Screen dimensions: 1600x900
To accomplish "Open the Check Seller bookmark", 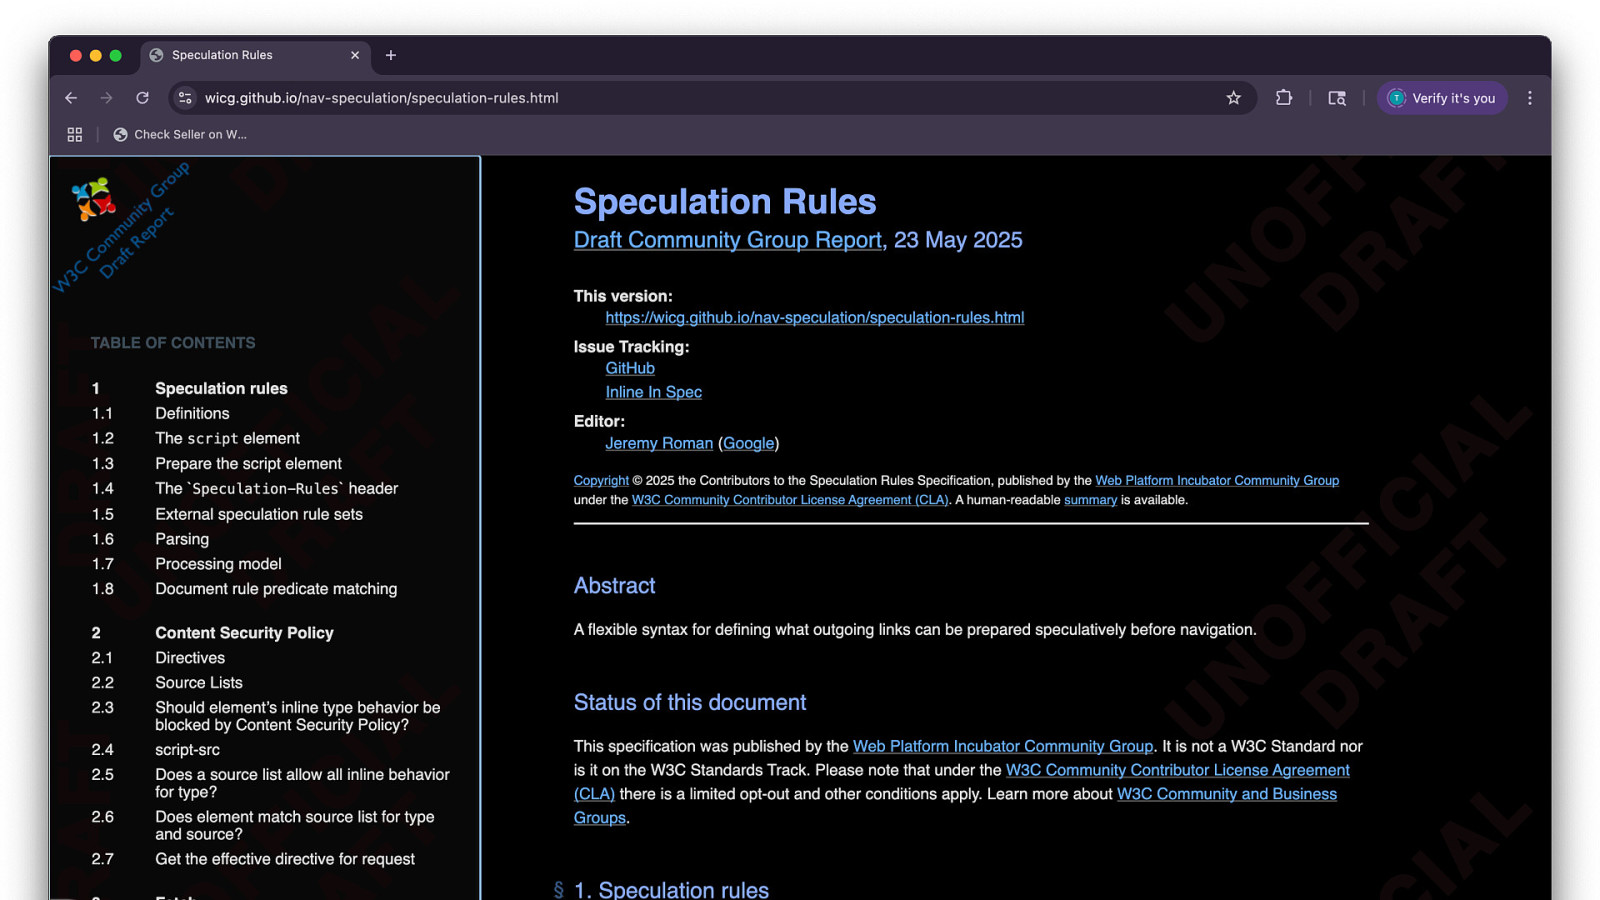I will pos(180,134).
